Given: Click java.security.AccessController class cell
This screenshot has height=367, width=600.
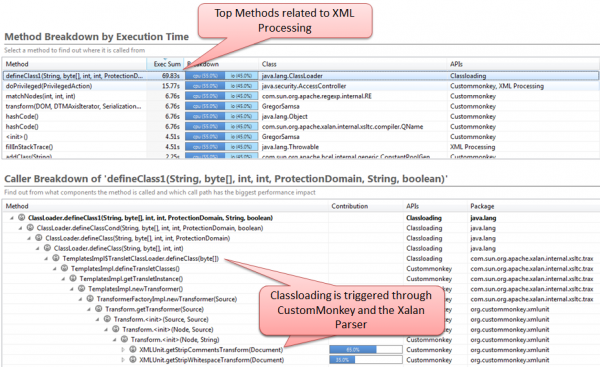Looking at the screenshot, I should [304, 86].
